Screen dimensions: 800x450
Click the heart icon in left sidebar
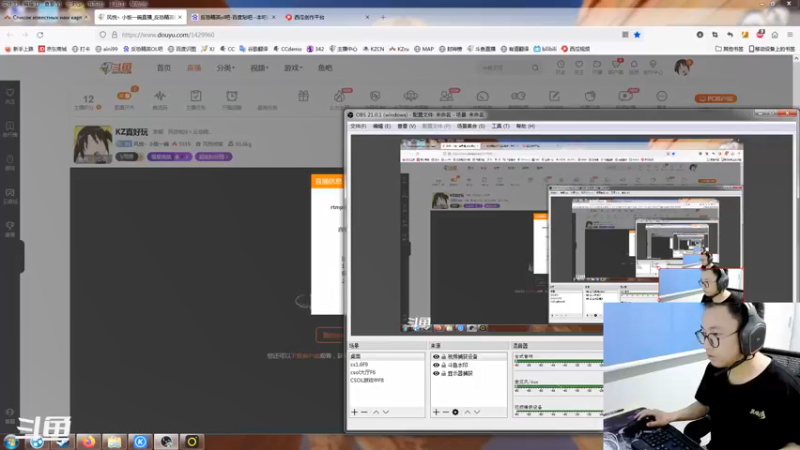point(10,93)
